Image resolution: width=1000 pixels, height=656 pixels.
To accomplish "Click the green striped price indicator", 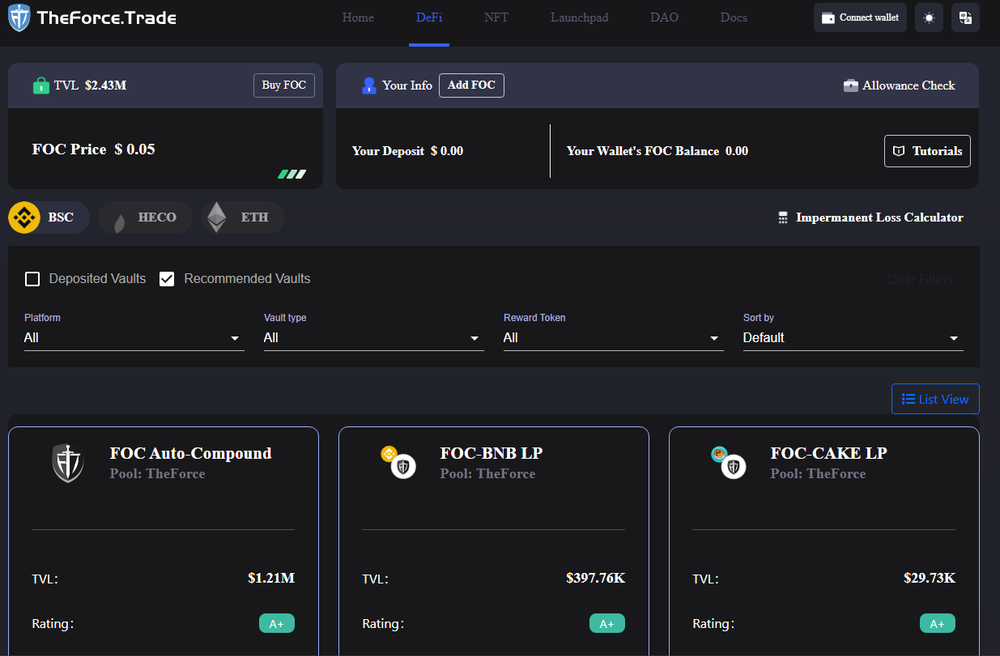I will pos(291,174).
